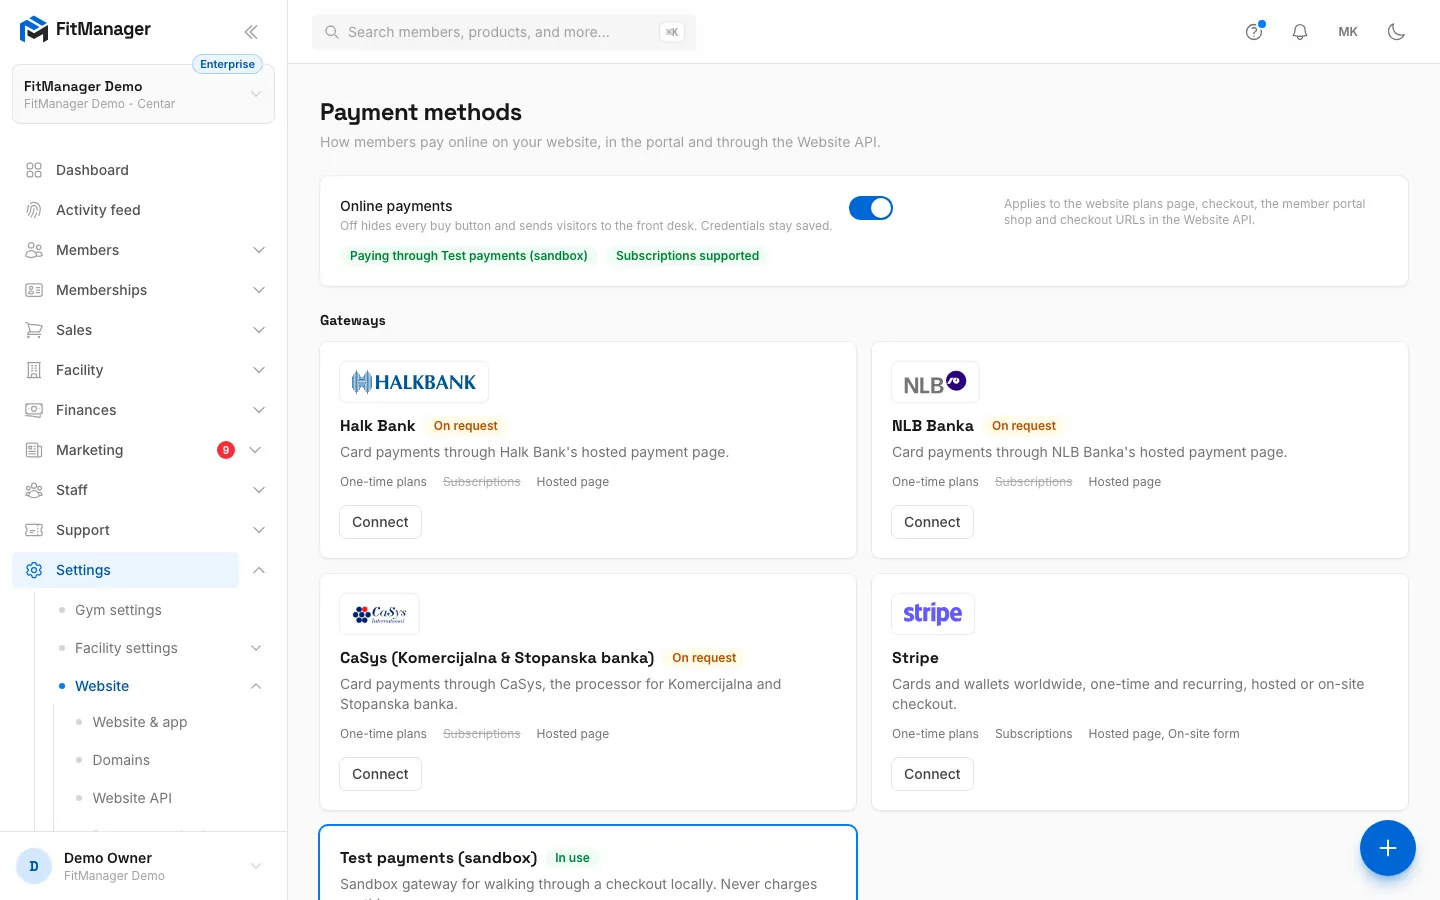1440x900 pixels.
Task: Open the Domains settings page
Action: click(x=121, y=760)
